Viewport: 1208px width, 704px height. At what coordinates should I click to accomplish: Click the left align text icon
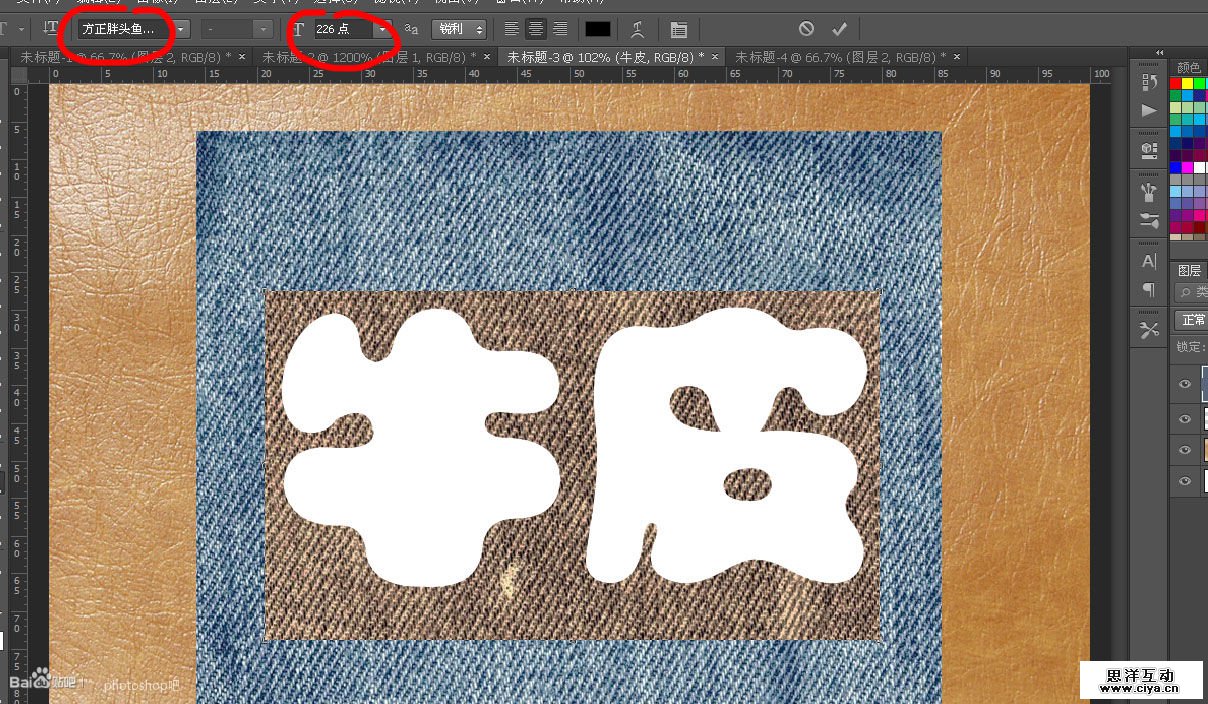click(511, 29)
